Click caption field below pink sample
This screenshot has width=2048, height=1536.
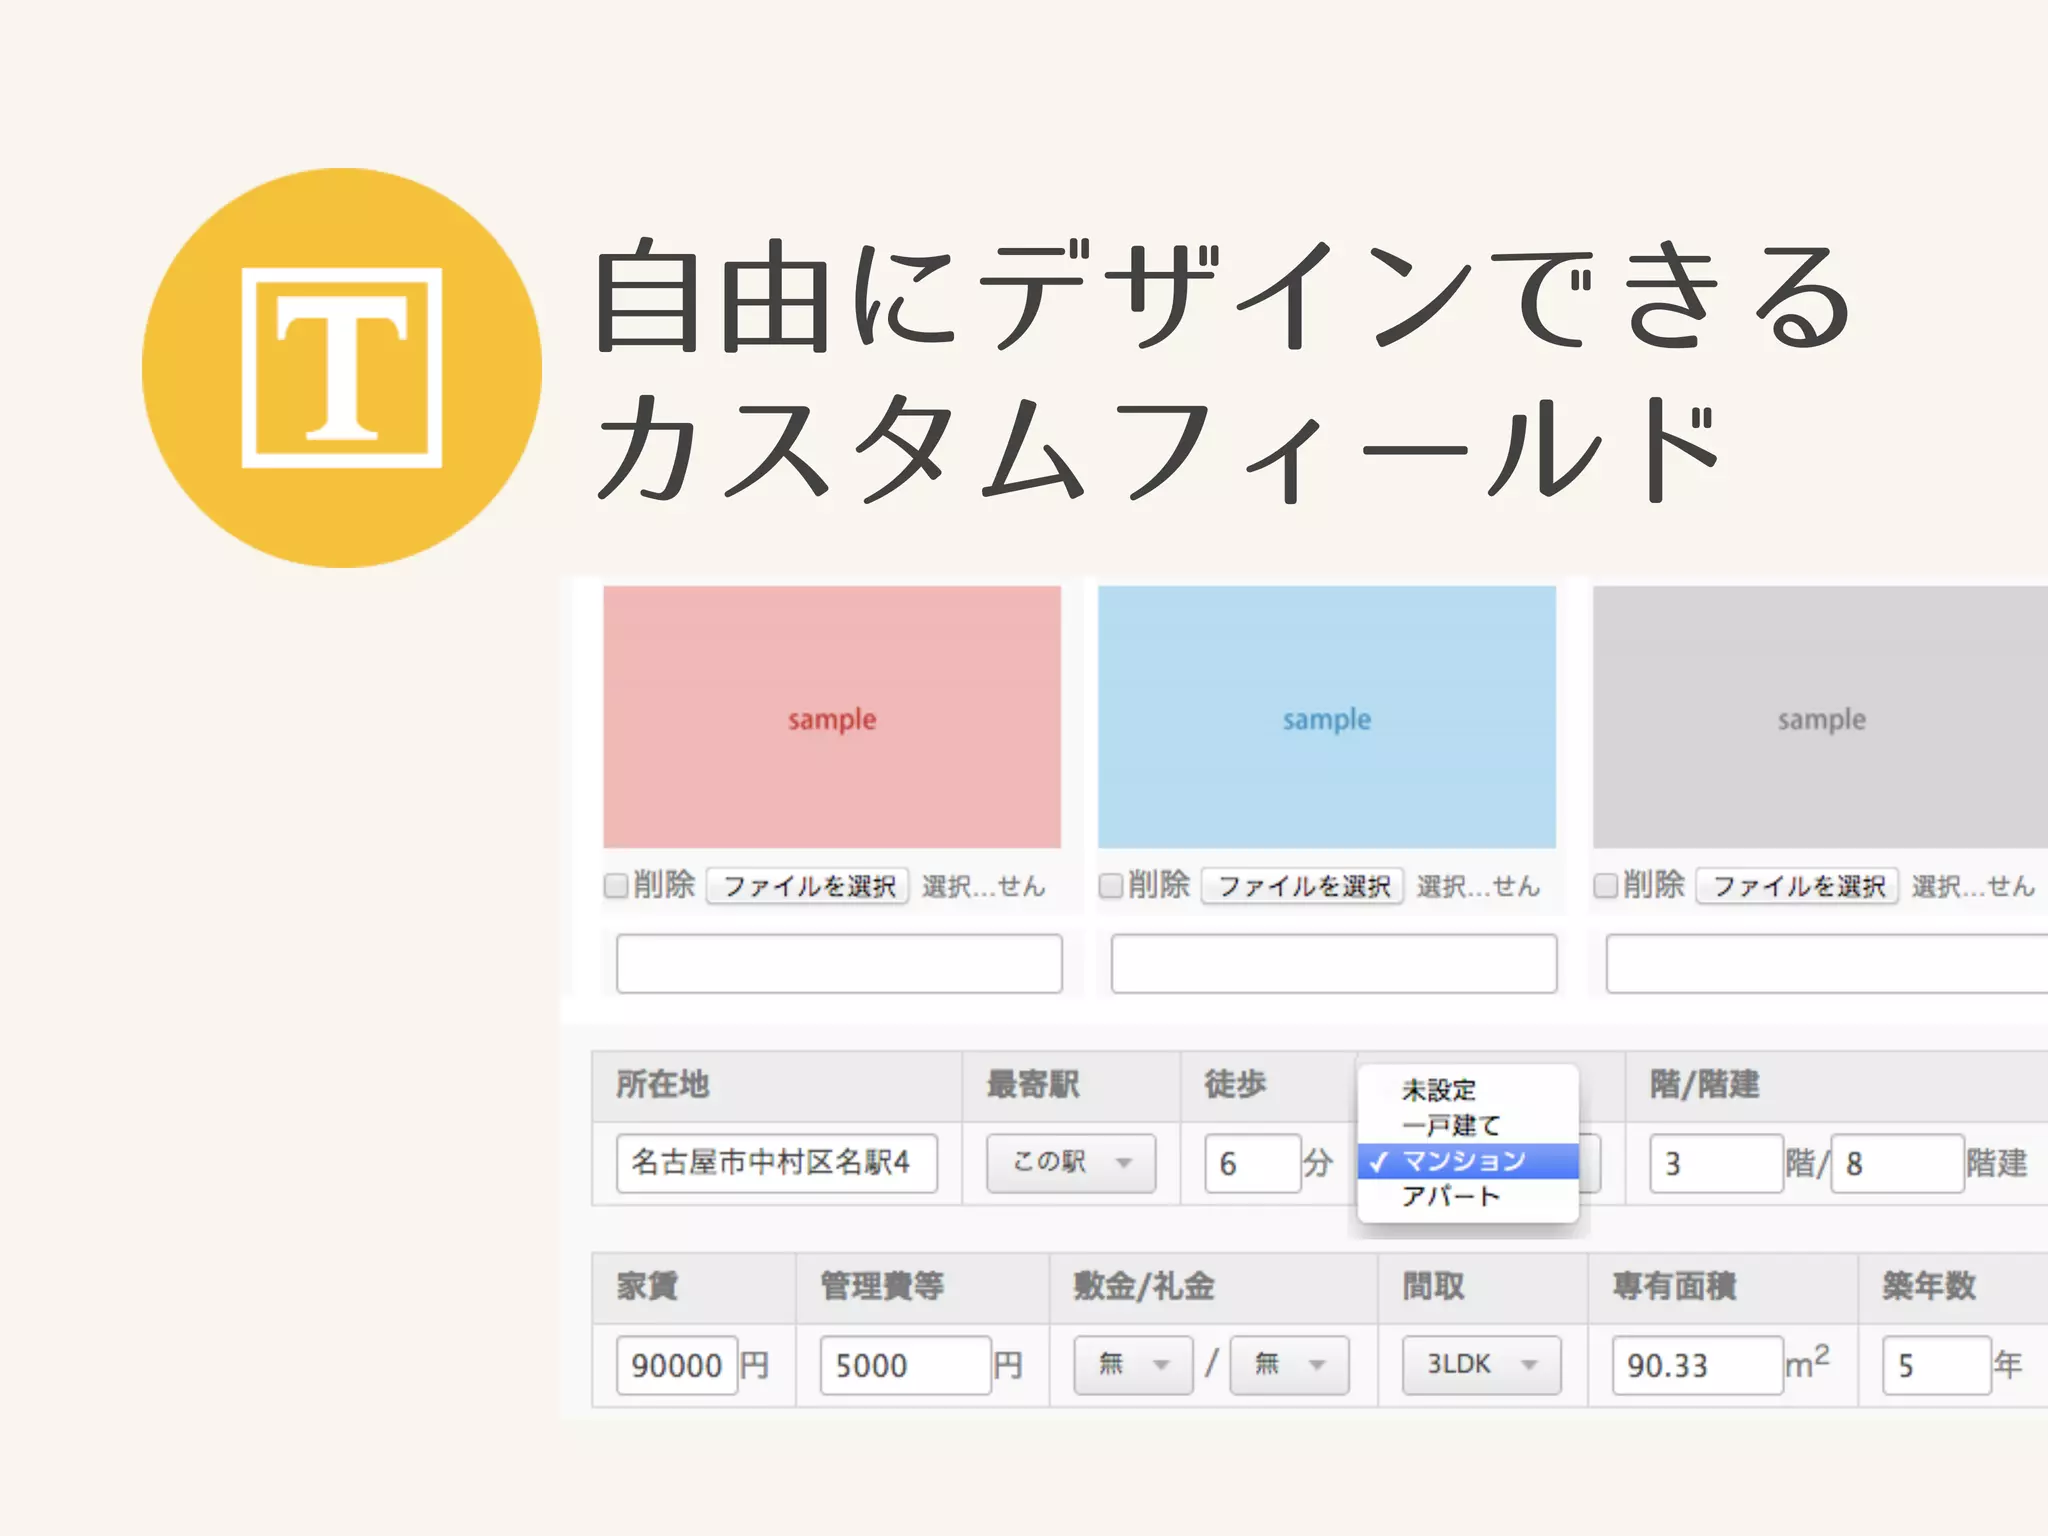pos(839,963)
